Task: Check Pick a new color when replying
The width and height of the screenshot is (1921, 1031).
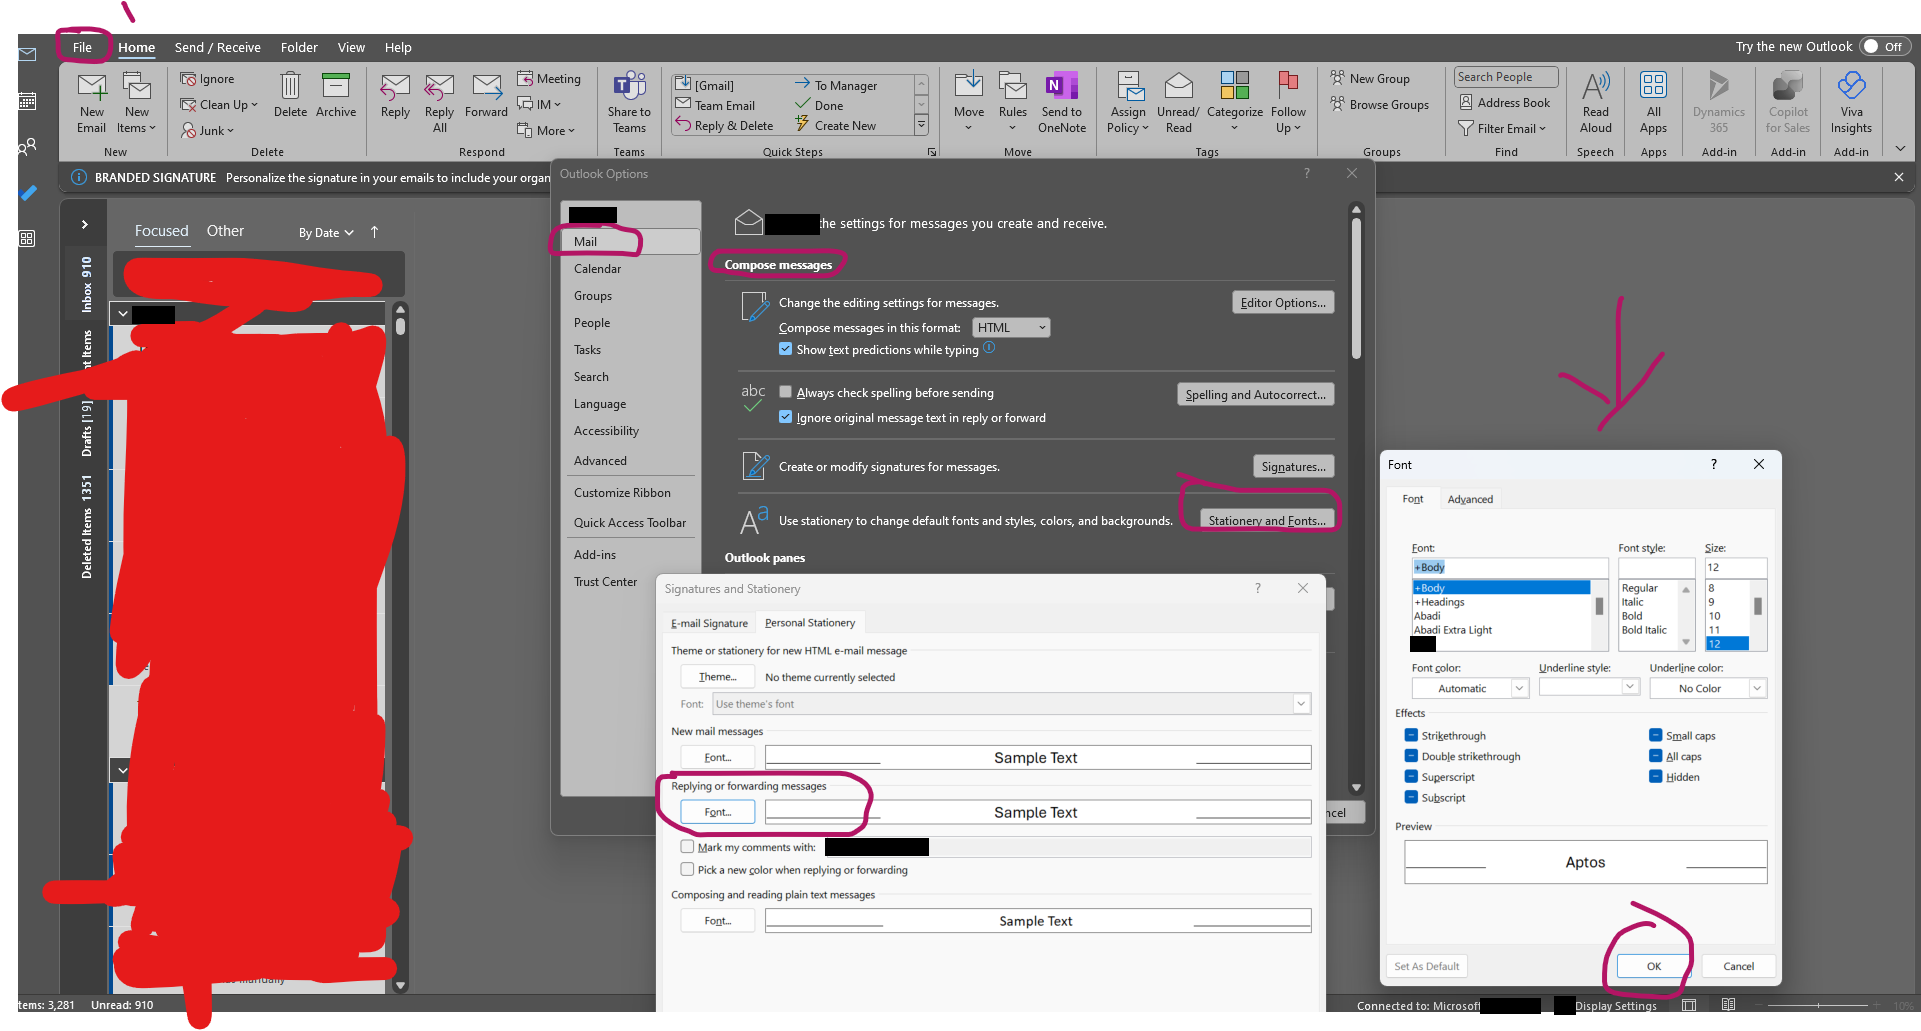Action: 687,869
